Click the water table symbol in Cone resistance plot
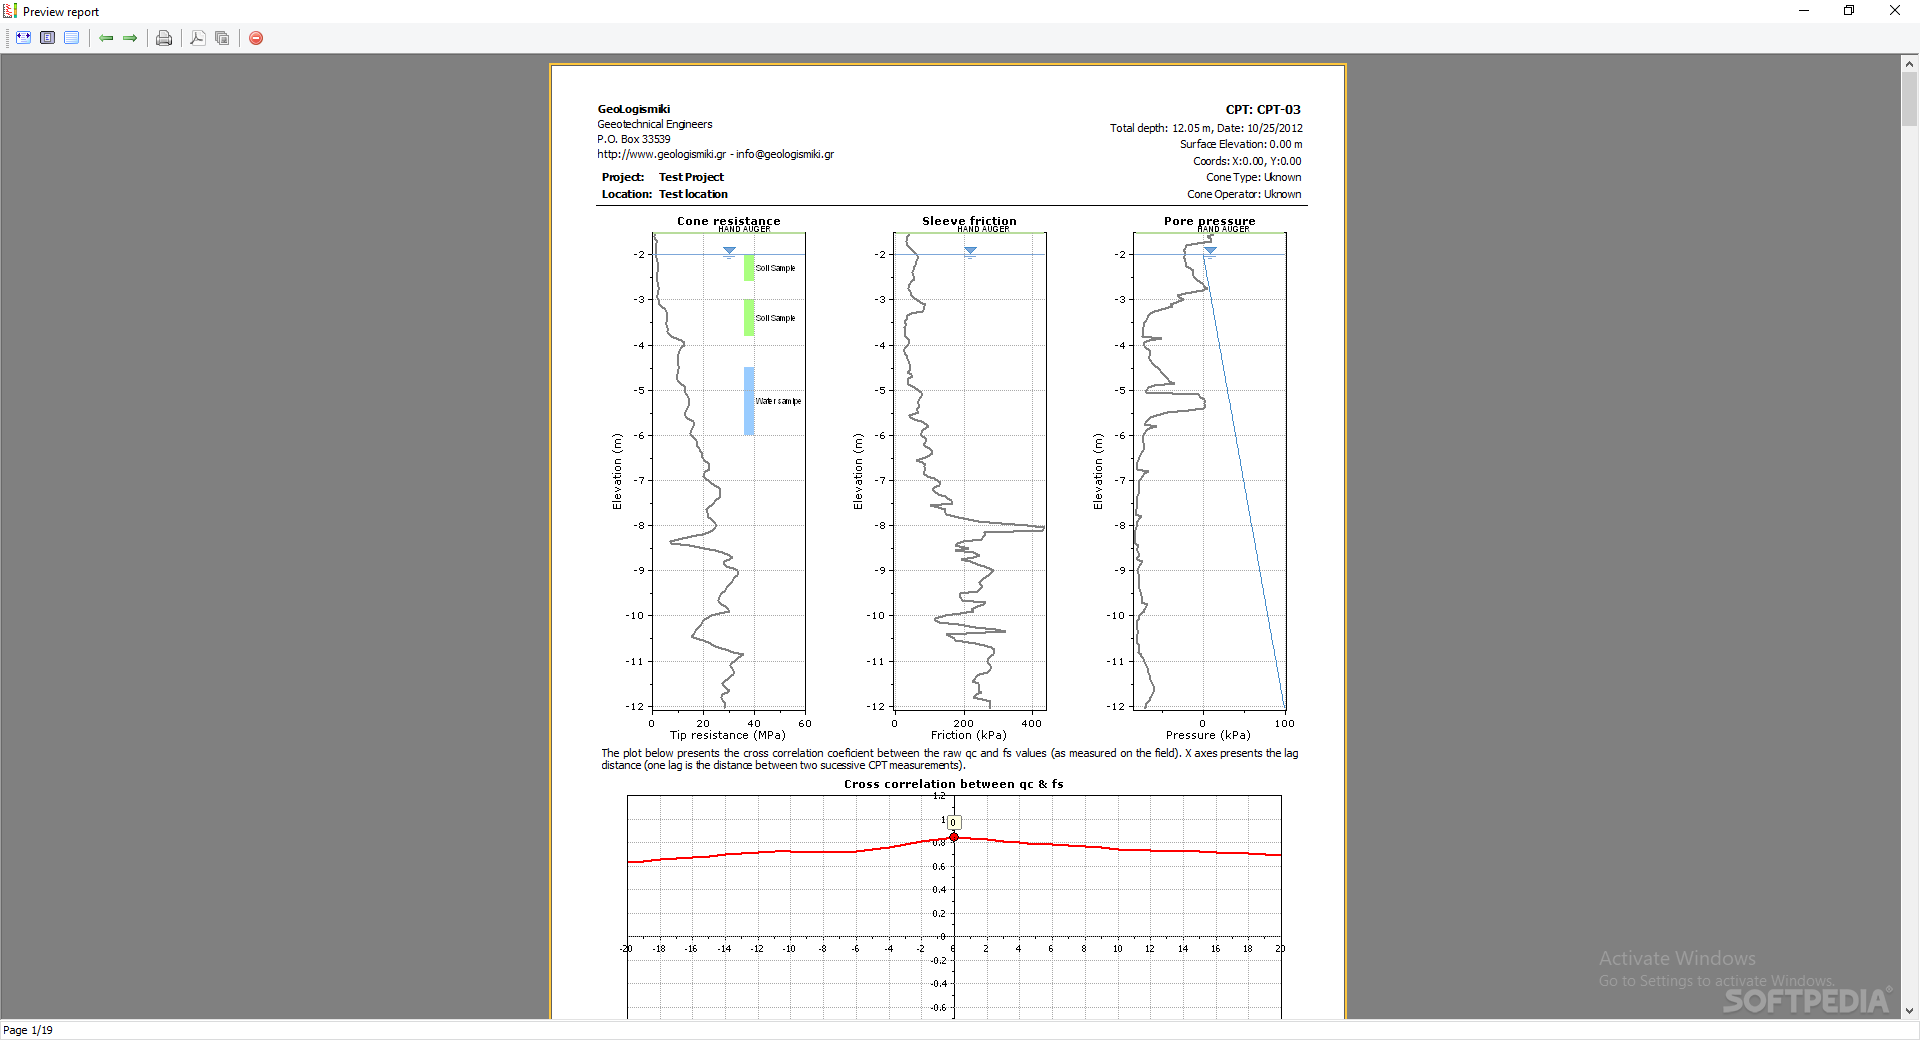The width and height of the screenshot is (1920, 1040). [729, 252]
